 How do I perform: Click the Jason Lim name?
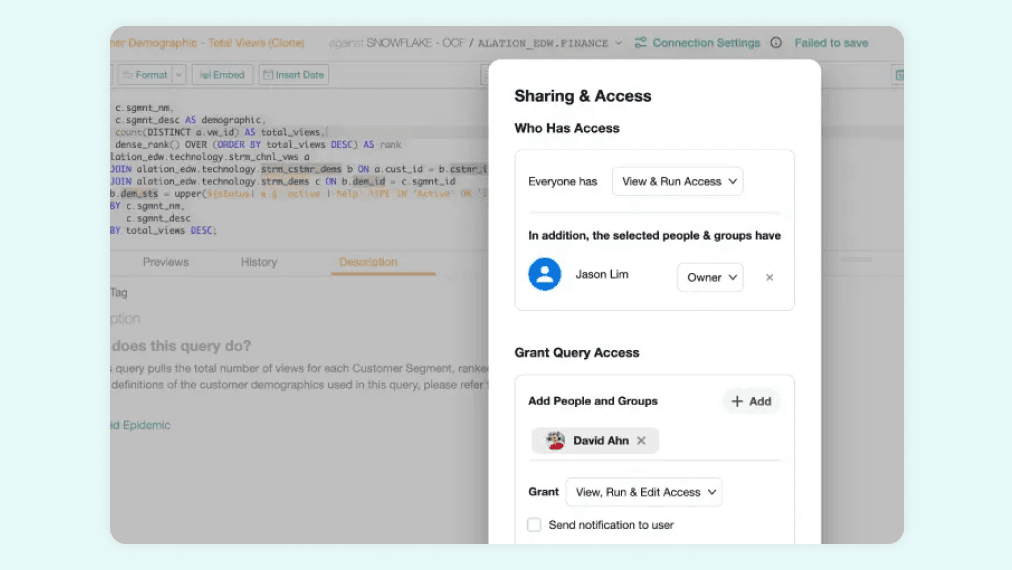pos(602,274)
